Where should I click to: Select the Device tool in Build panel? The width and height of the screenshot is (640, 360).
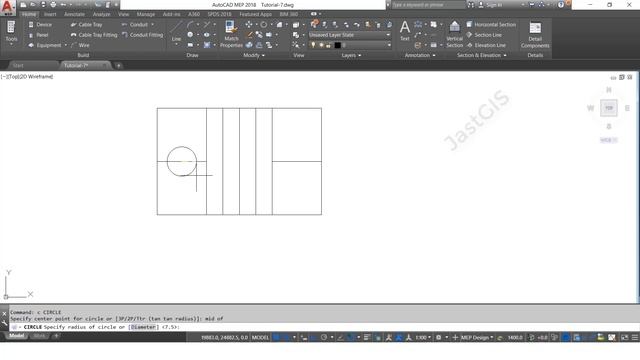click(x=40, y=24)
